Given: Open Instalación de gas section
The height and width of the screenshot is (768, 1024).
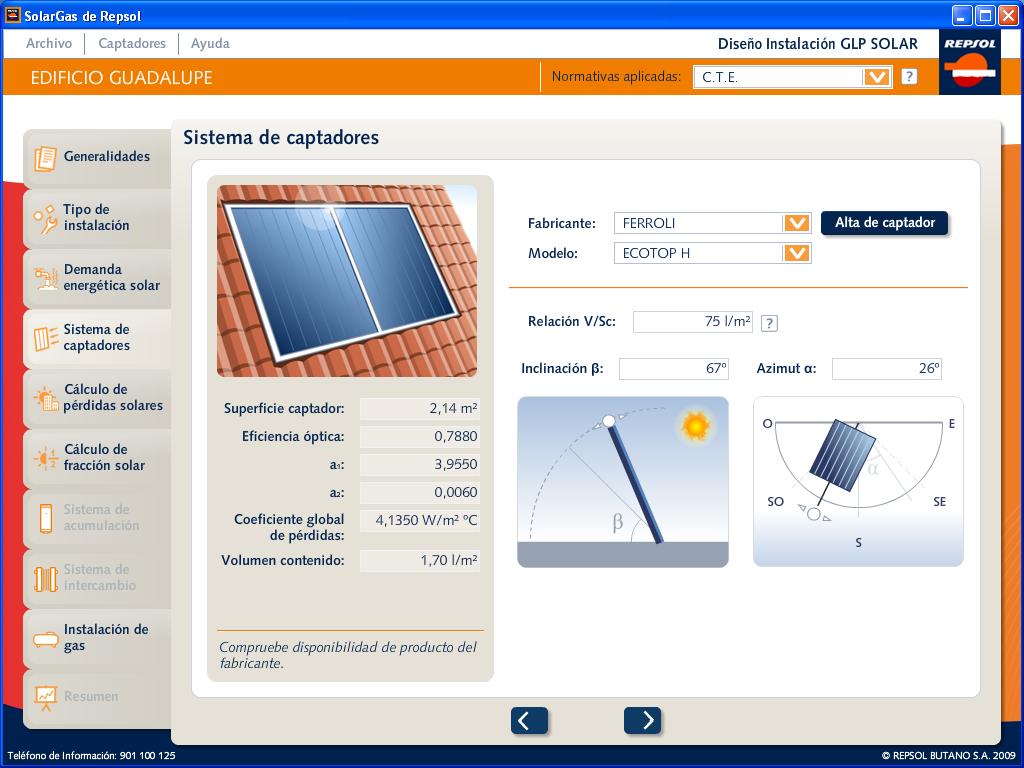Looking at the screenshot, I should coord(97,638).
